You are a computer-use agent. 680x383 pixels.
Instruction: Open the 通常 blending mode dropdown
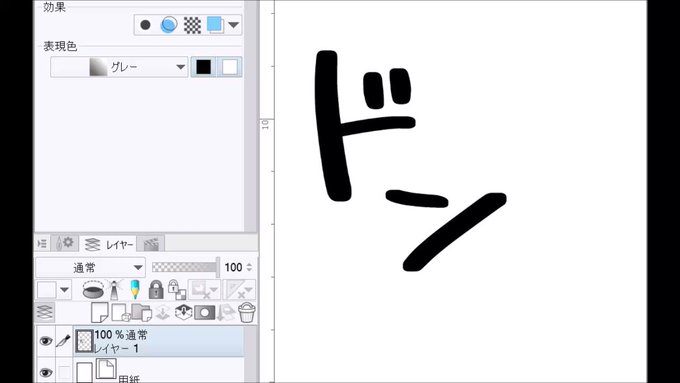(90, 268)
